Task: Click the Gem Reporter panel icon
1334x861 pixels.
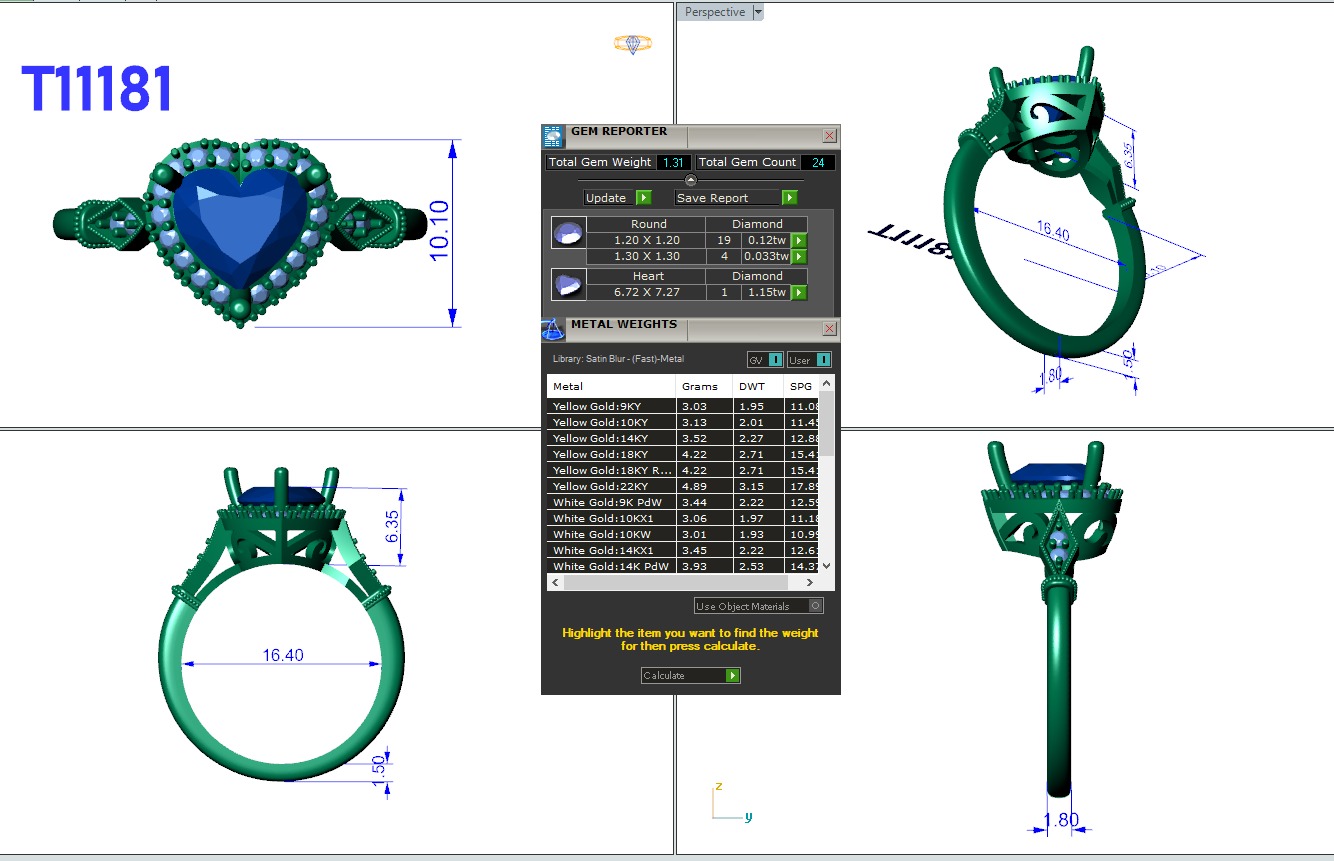Action: click(553, 136)
